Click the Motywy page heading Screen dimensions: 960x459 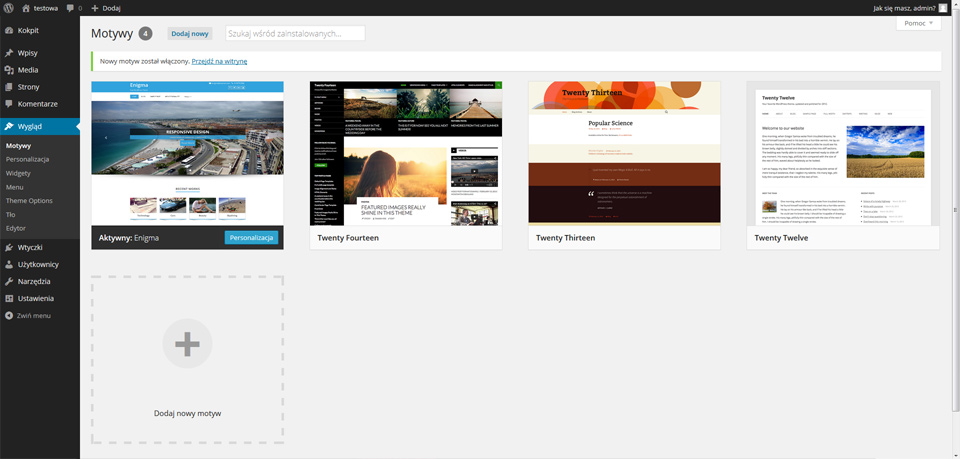click(x=112, y=34)
